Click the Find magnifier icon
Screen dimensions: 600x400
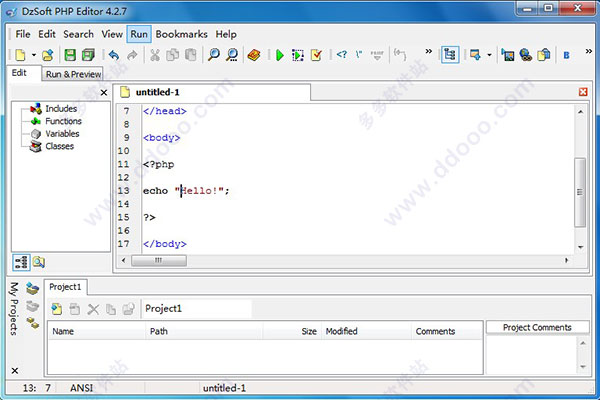point(214,55)
